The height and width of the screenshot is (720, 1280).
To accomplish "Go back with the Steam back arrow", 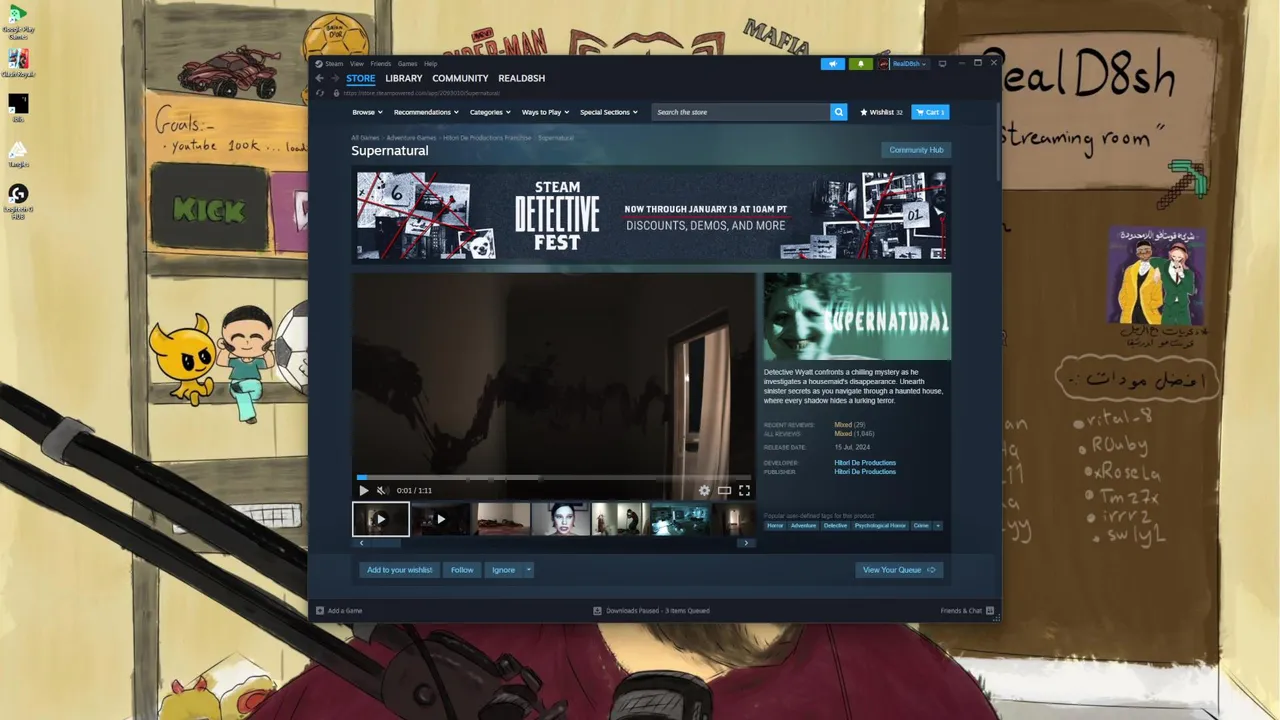I will tap(320, 78).
